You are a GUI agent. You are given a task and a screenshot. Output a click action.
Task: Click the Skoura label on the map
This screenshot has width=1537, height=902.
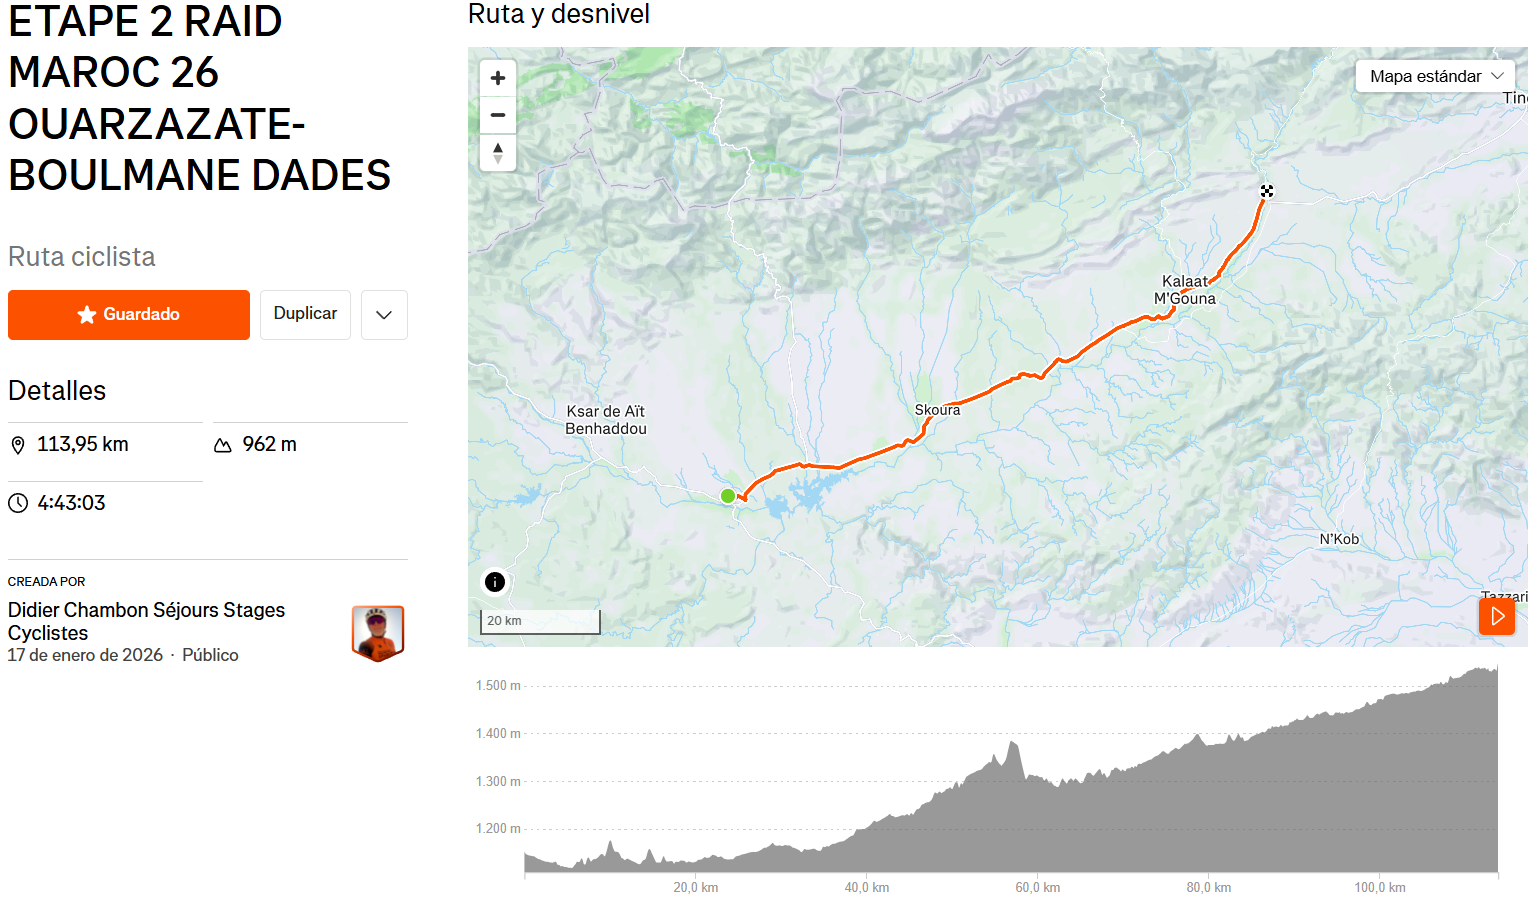pyautogui.click(x=937, y=410)
